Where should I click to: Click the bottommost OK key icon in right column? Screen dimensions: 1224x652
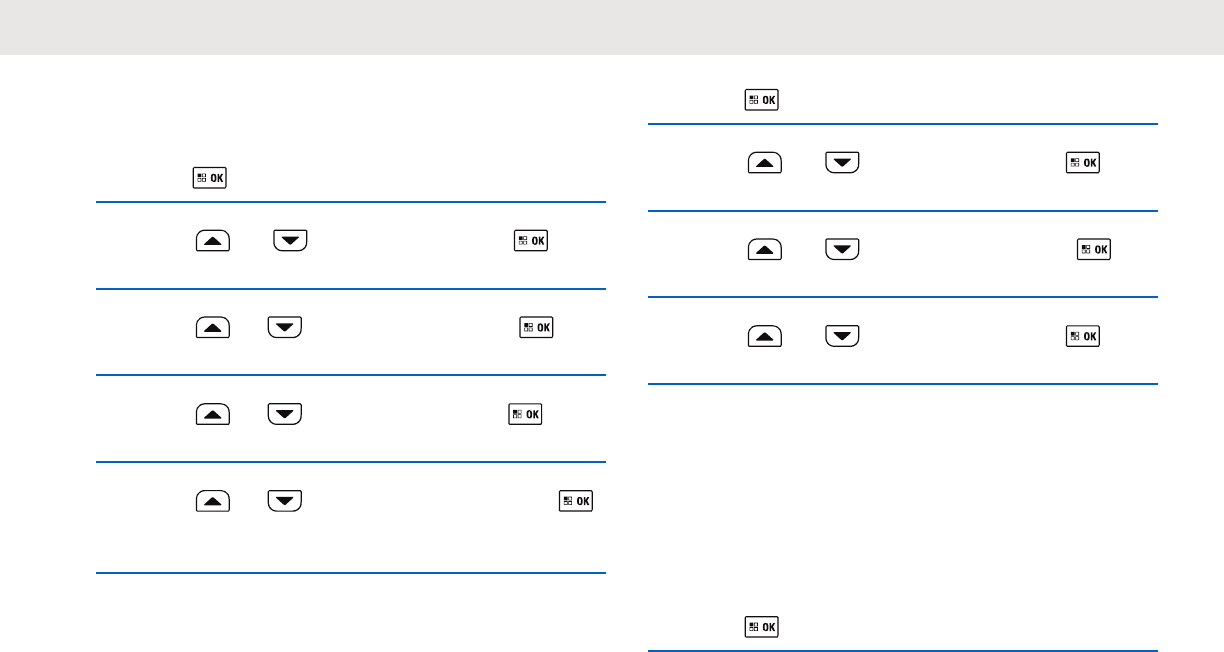coord(762,627)
